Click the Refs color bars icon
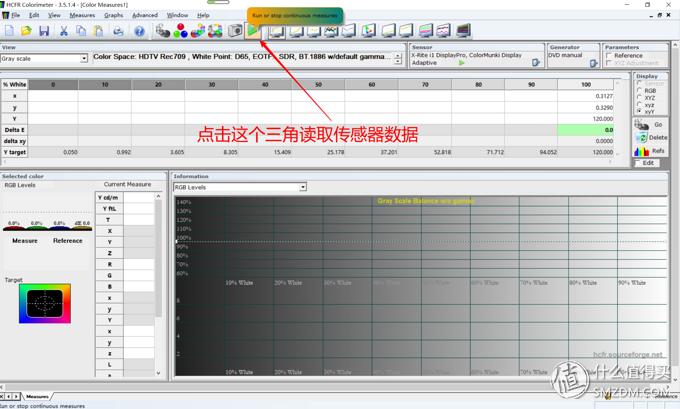Screen dimensions: 680x409 click(x=641, y=151)
